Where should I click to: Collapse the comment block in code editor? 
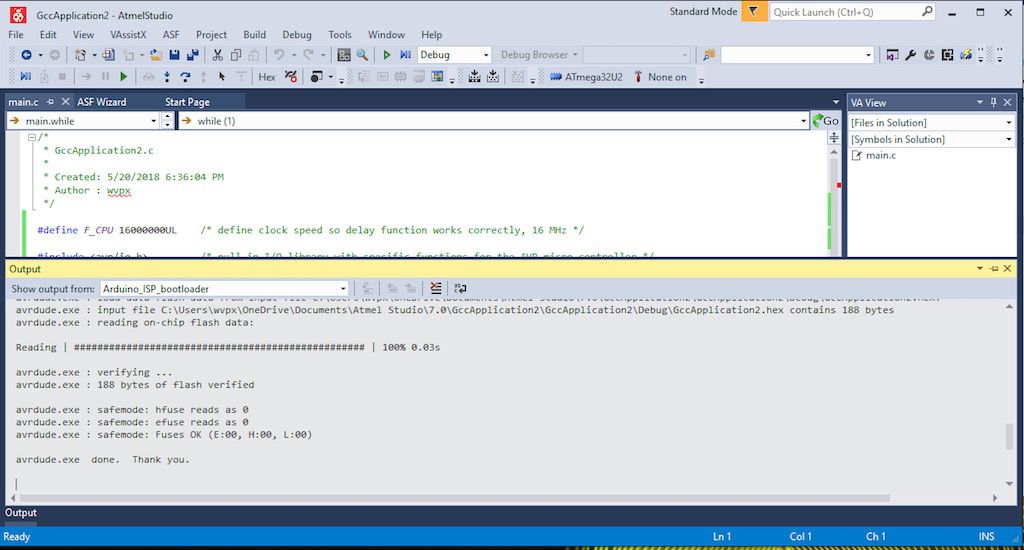click(x=31, y=137)
